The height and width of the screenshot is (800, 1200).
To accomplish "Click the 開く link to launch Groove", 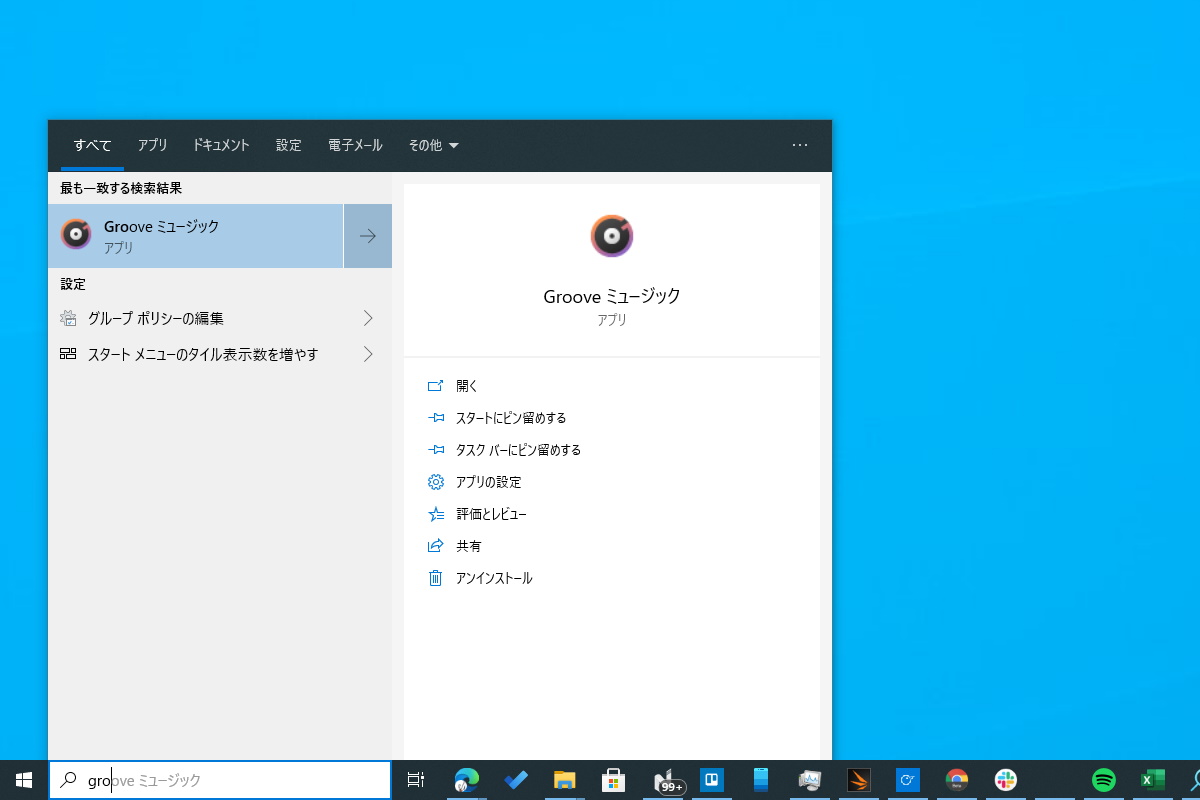I will 466,386.
